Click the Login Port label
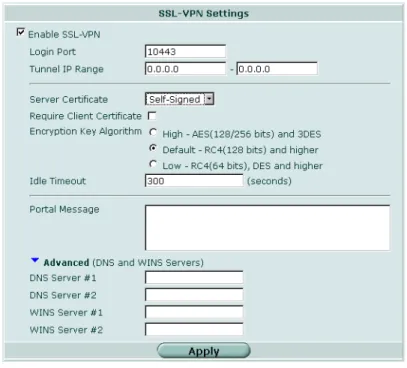Image resolution: width=407 pixels, height=368 pixels. tap(53, 52)
